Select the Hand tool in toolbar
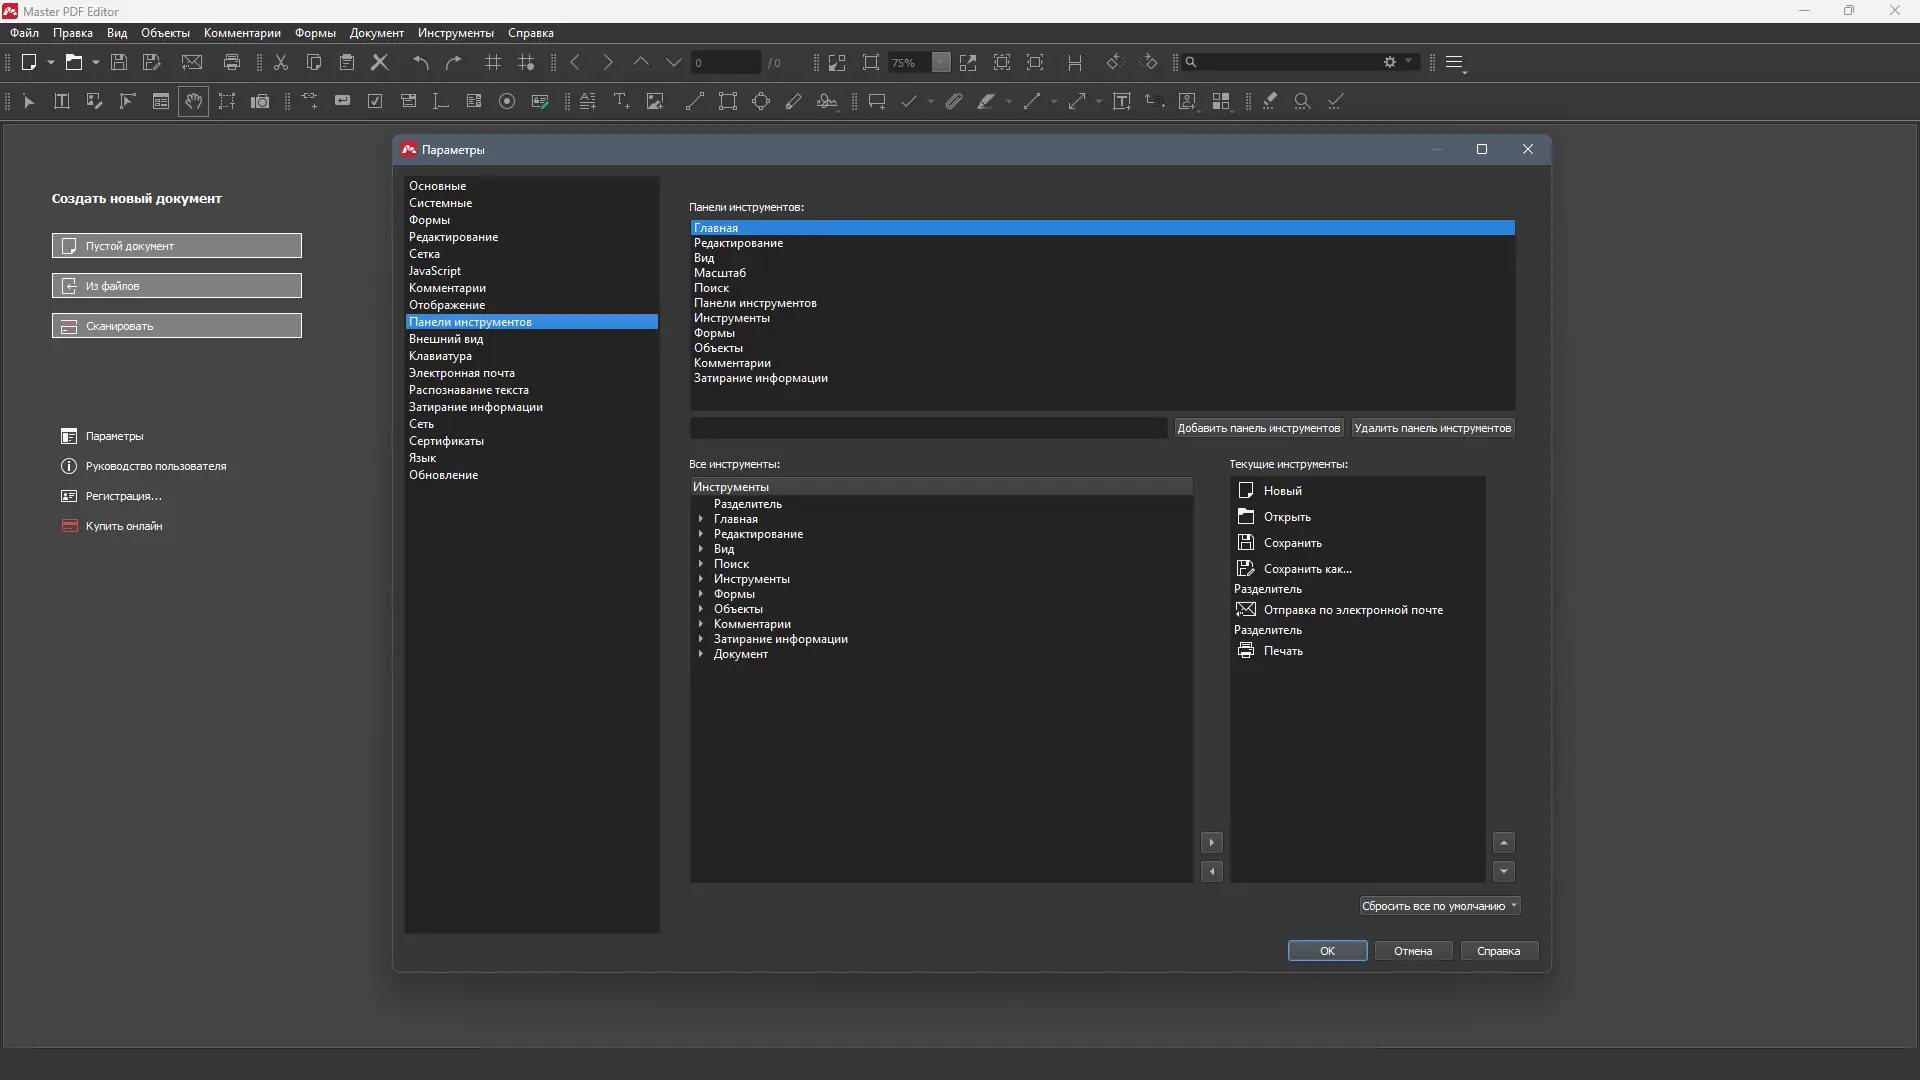1920x1080 pixels. 193,101
